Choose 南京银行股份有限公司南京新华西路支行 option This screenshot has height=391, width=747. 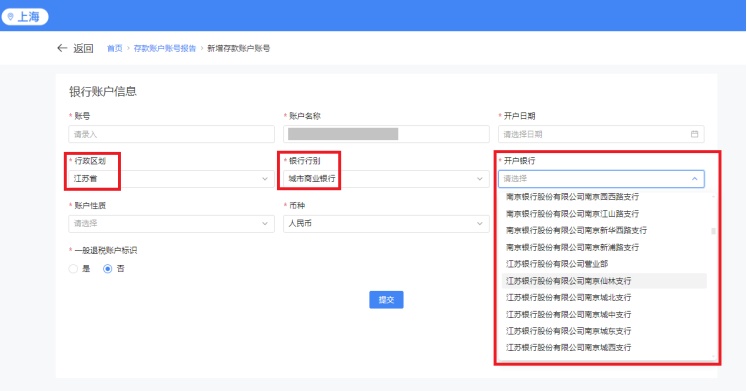[604, 231]
